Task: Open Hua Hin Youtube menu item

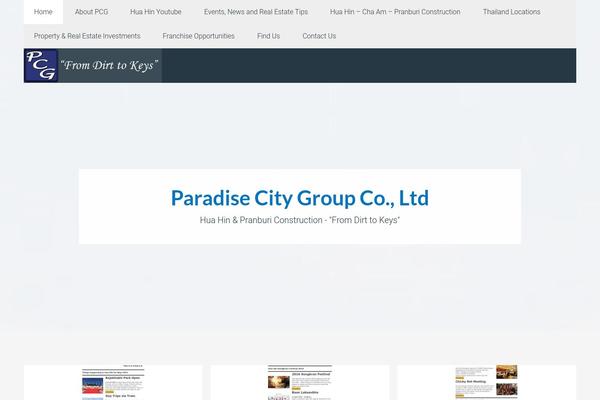Action: point(156,12)
